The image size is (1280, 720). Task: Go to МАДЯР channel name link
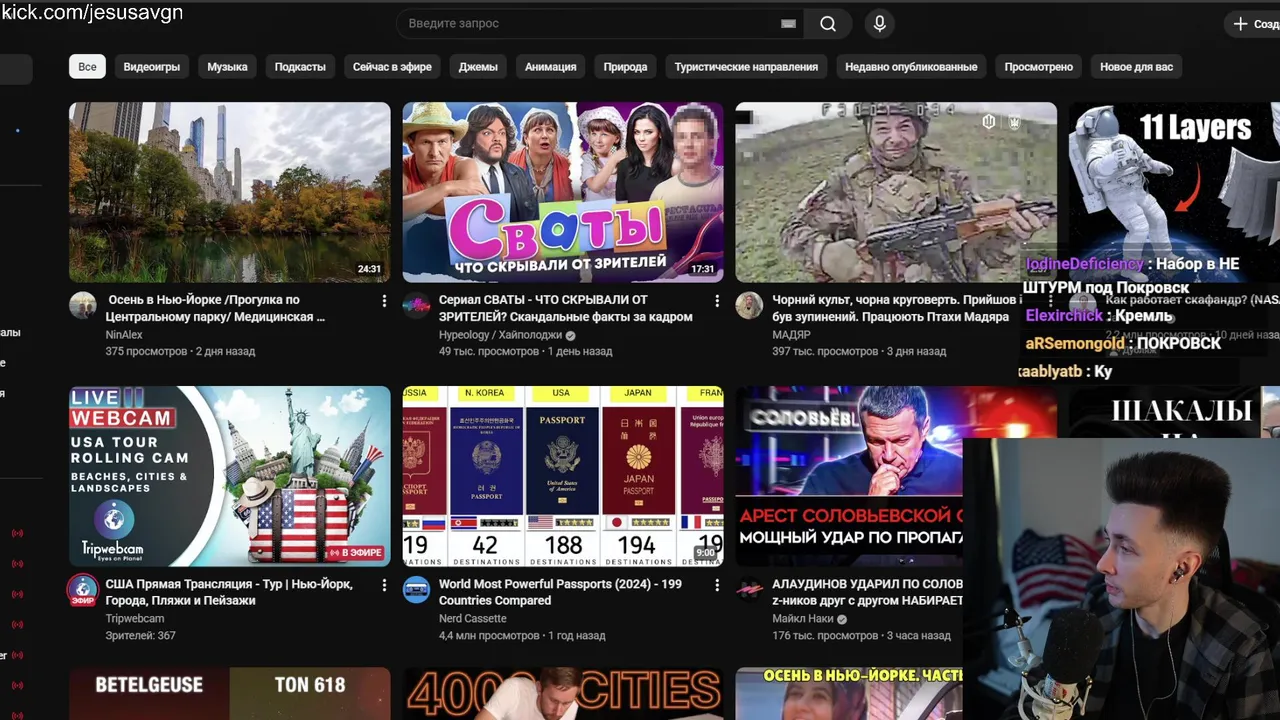791,335
